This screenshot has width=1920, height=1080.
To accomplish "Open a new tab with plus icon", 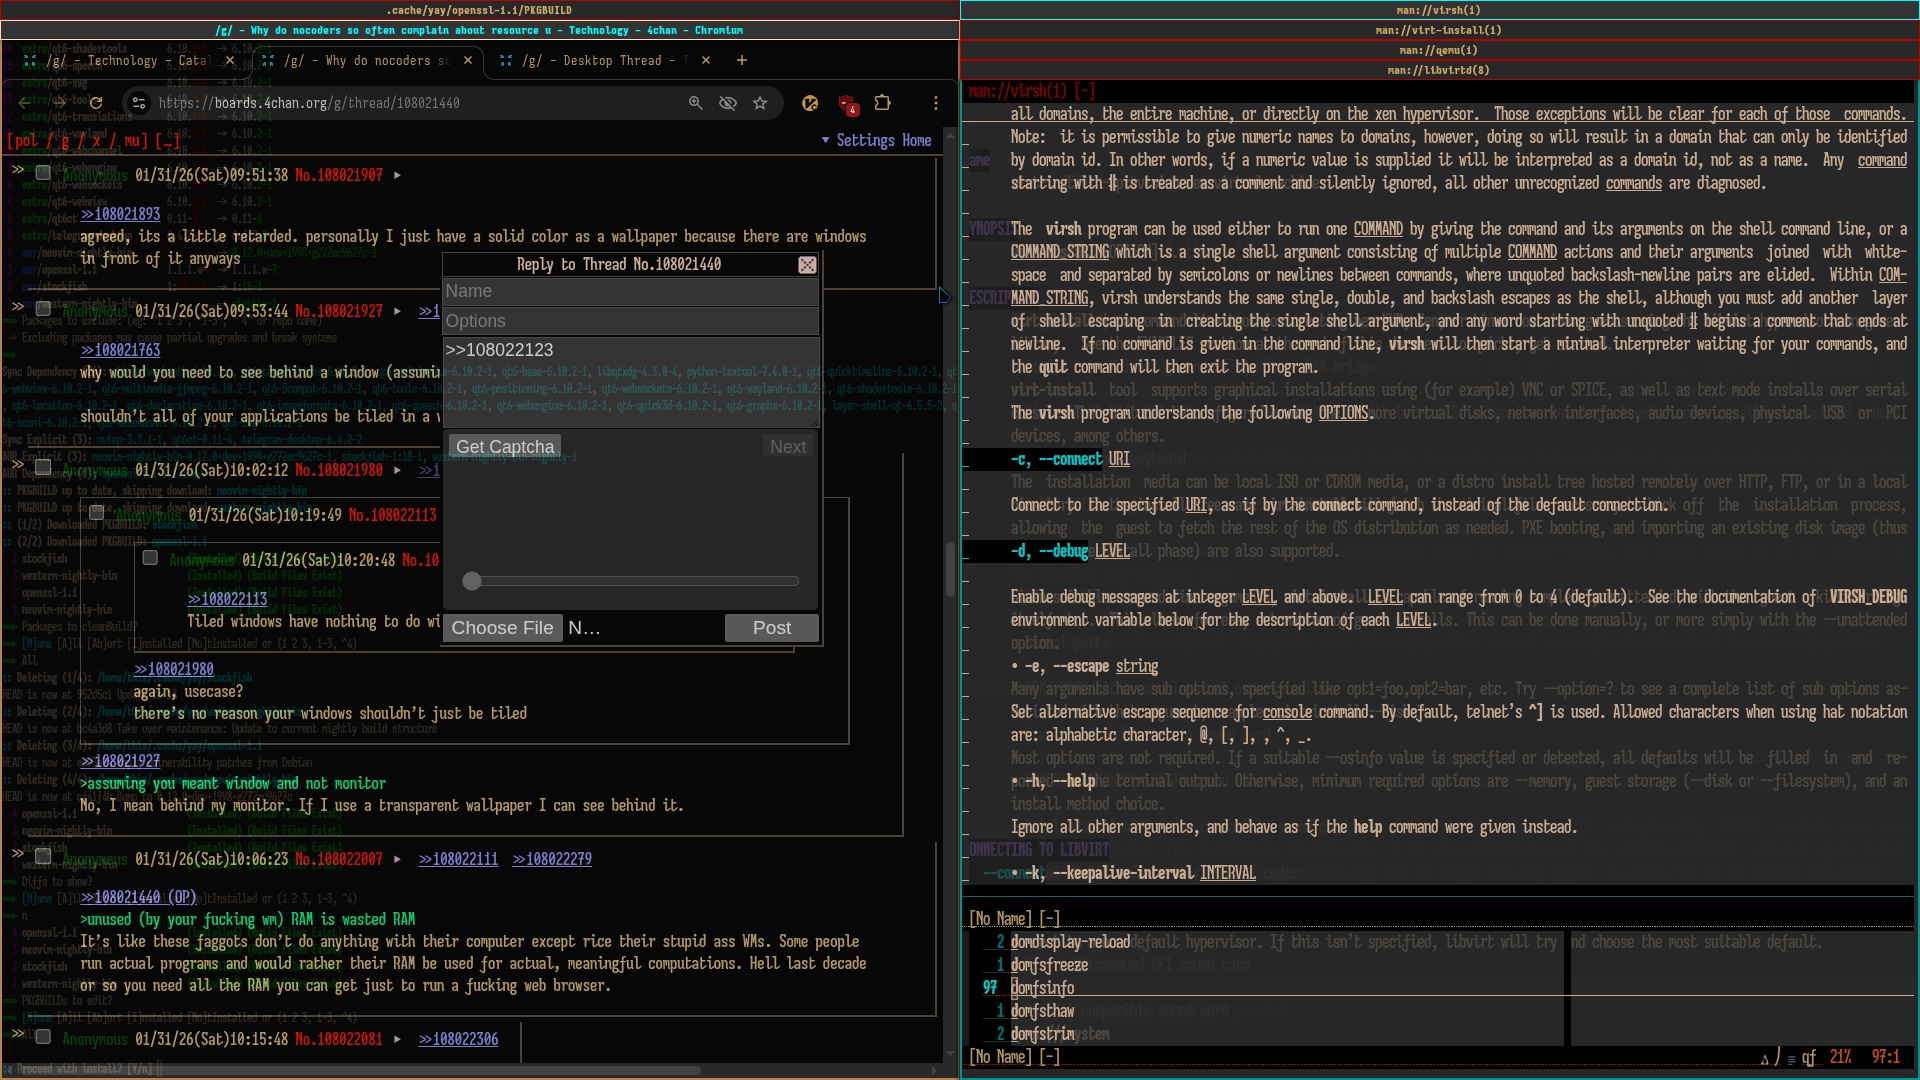I will 742,60.
